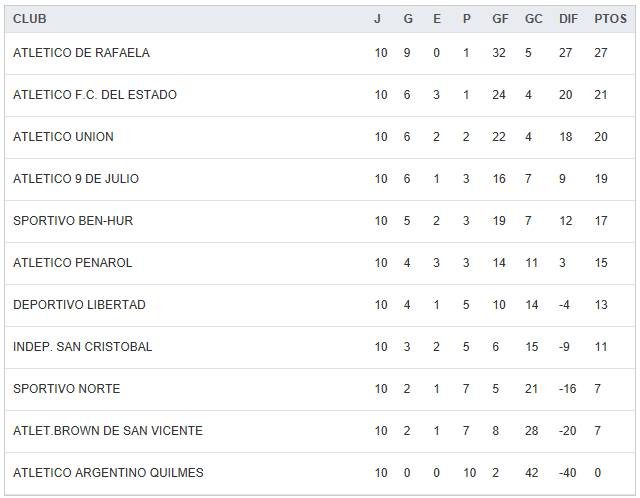Open ATLETICO 9 DE JULIO entry
640x498 pixels.
click(x=76, y=179)
